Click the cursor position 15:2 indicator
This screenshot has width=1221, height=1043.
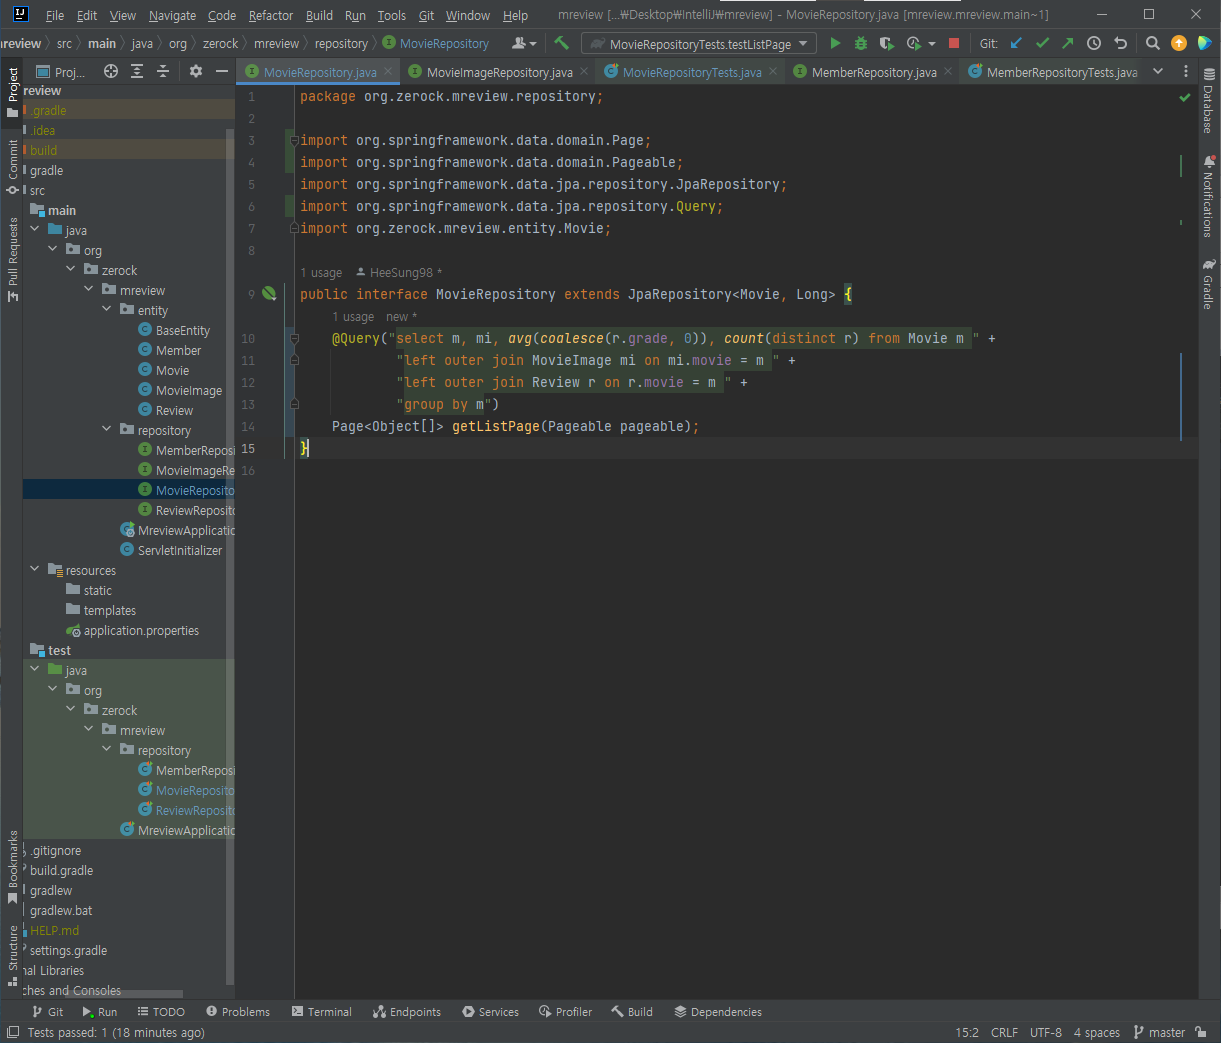tap(967, 1032)
